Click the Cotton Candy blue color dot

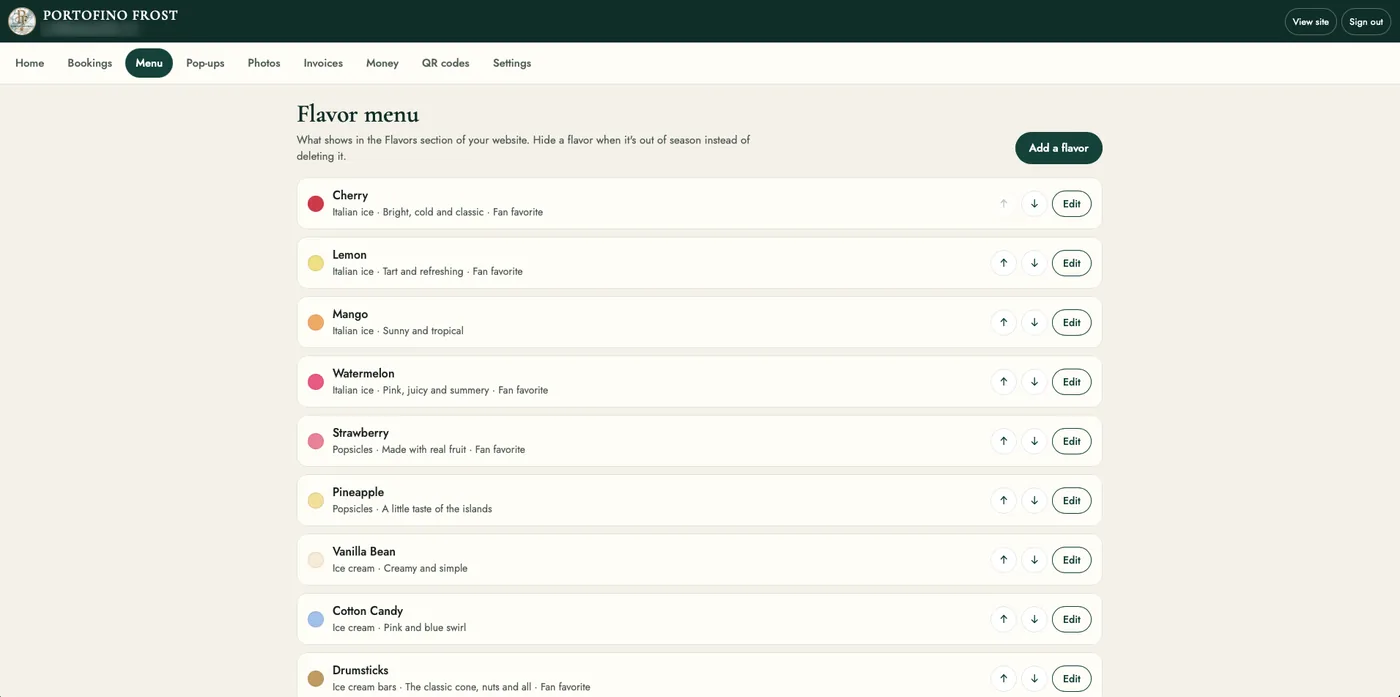point(316,619)
